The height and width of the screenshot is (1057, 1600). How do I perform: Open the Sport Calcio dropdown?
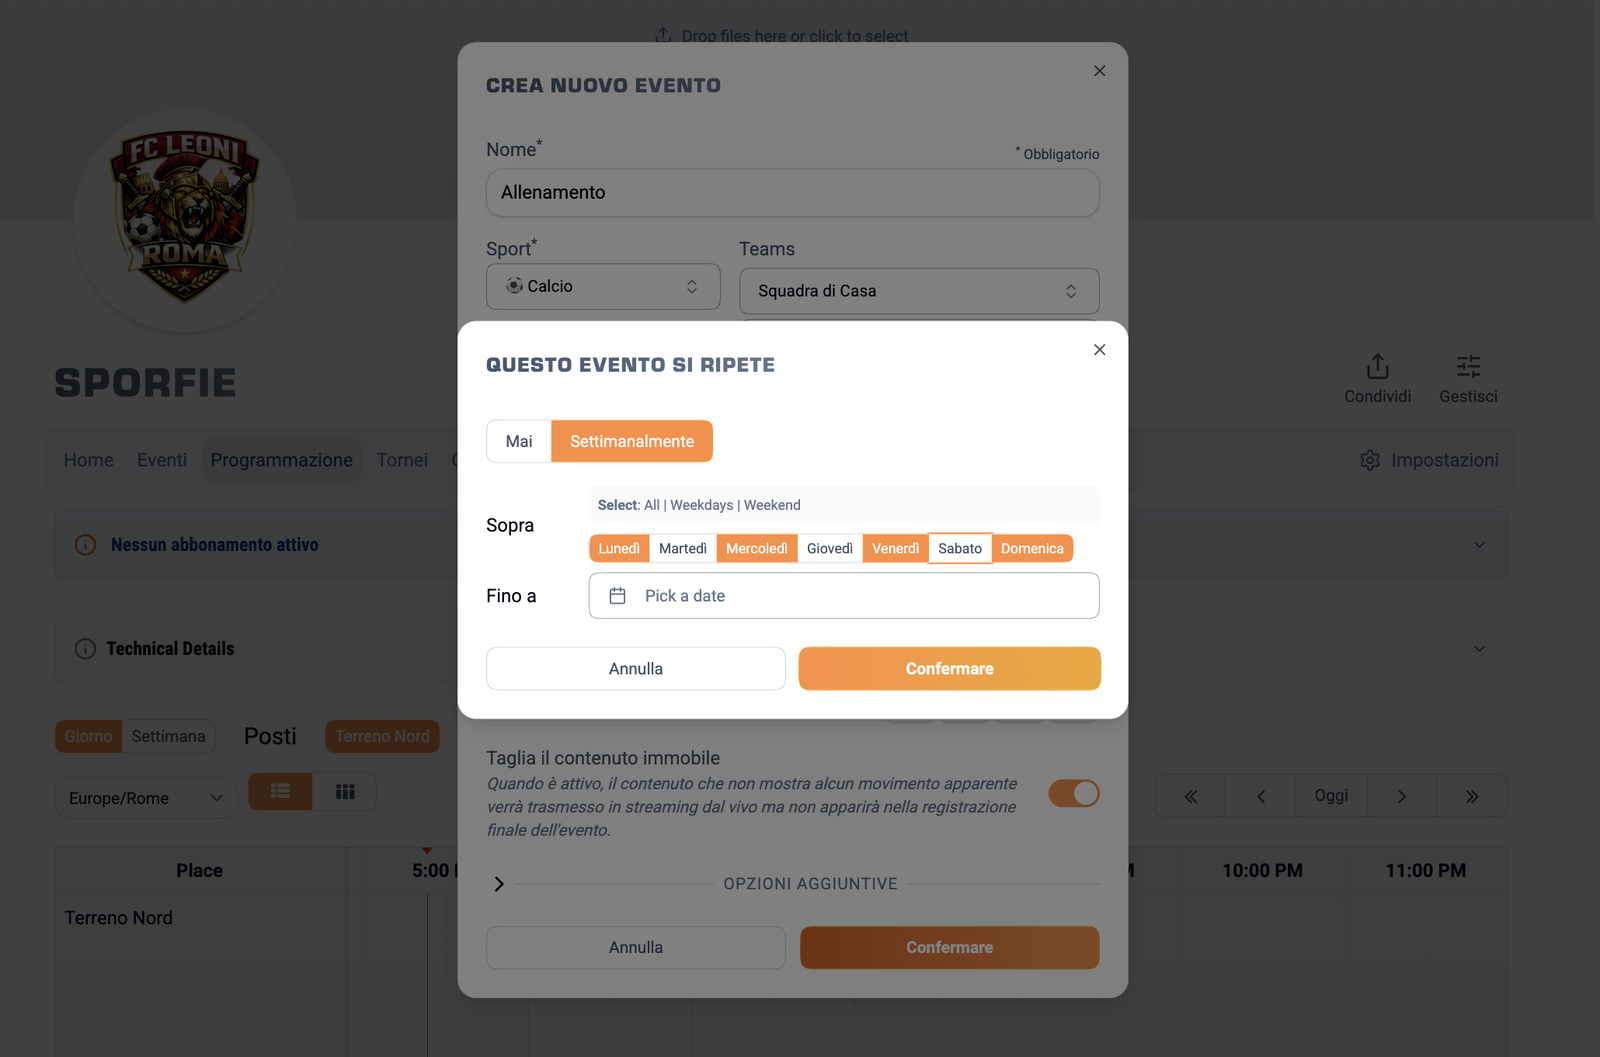tap(603, 287)
